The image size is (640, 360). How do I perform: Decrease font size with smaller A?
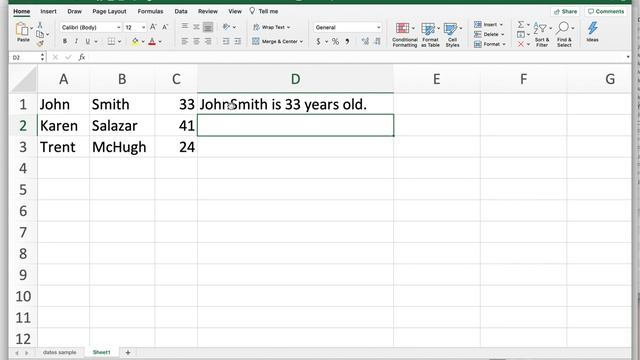(x=165, y=27)
